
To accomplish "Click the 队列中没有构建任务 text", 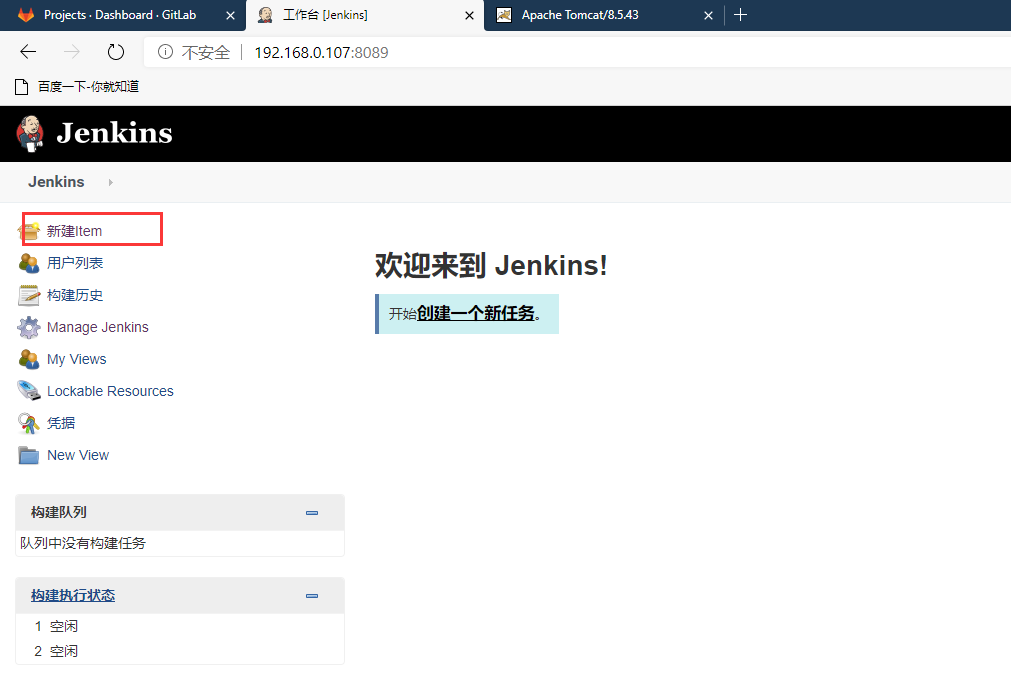I will (x=83, y=543).
